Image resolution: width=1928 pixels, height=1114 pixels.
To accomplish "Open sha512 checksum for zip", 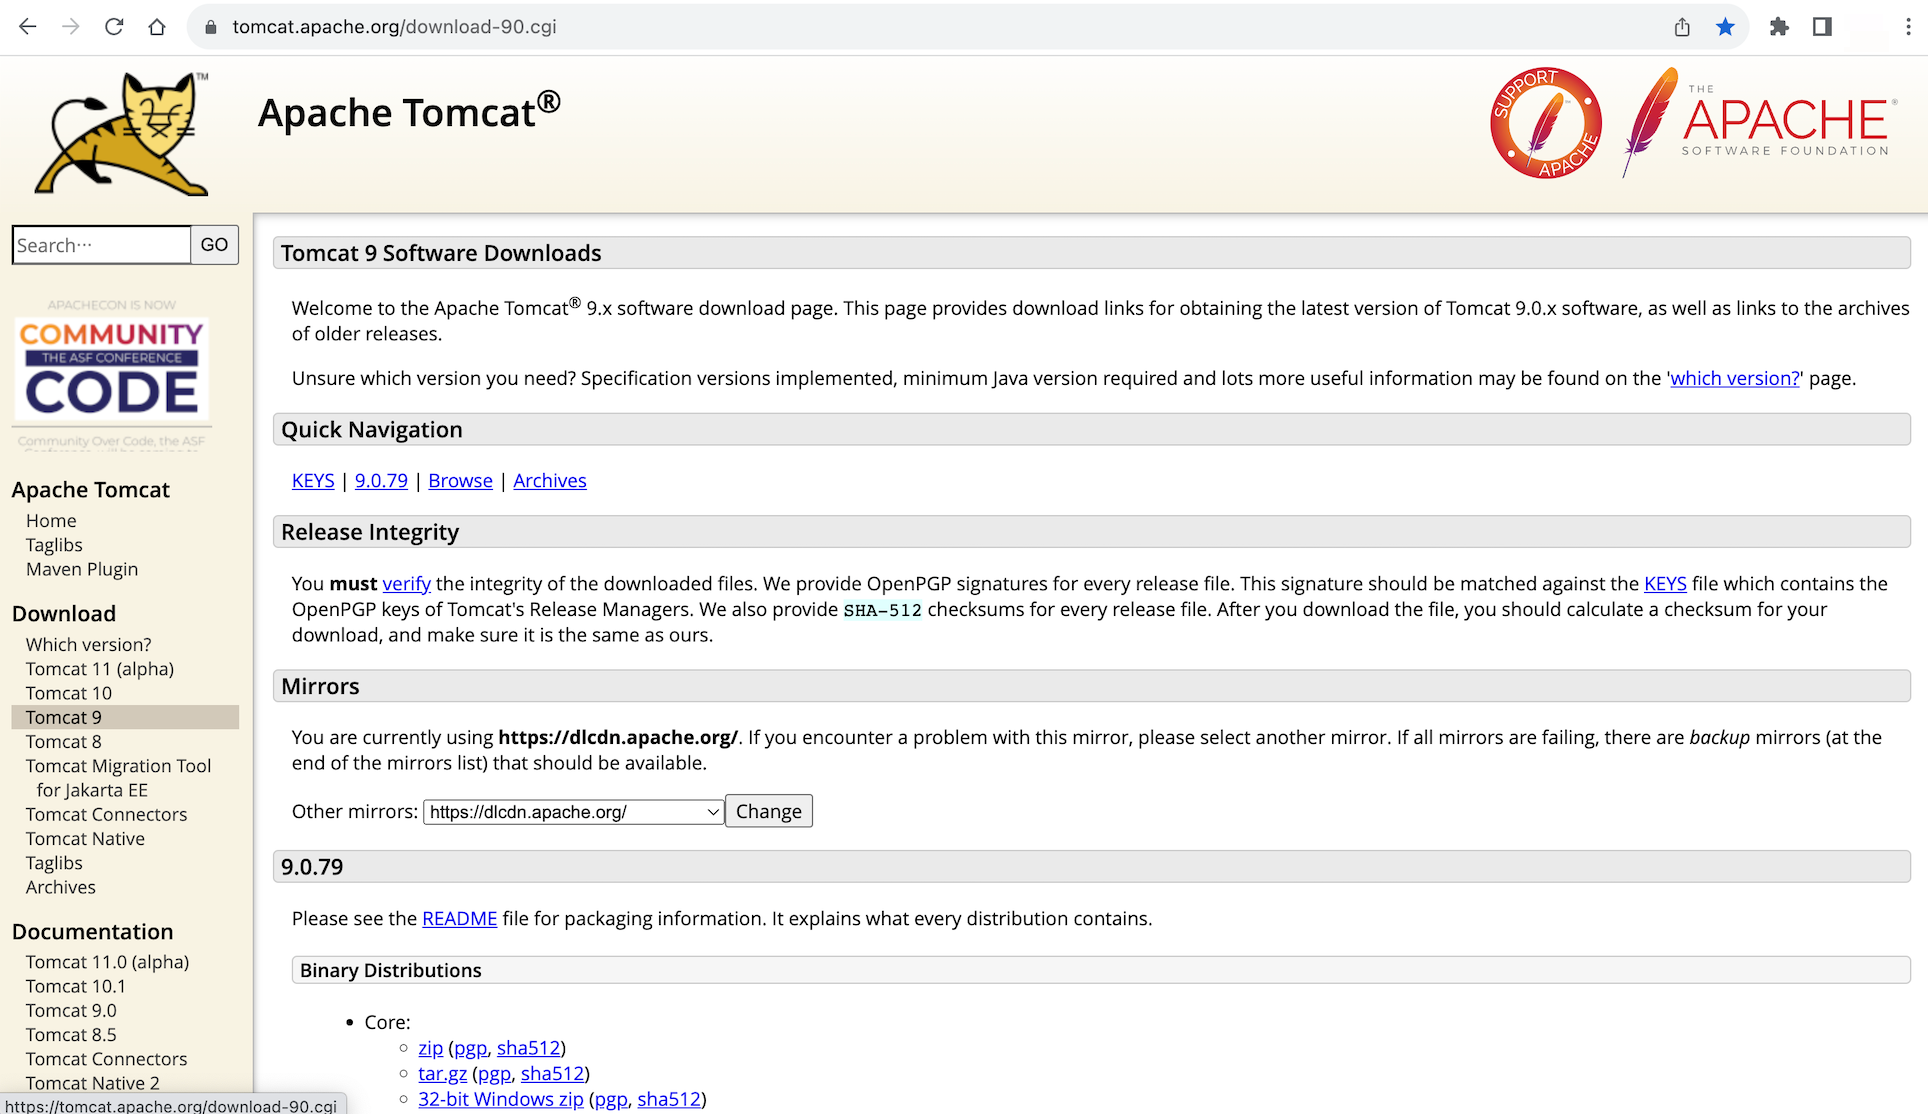I will pos(528,1048).
